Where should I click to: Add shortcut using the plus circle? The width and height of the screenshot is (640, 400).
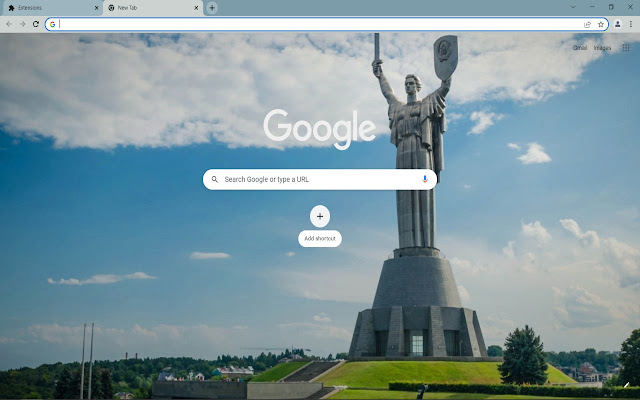[x=320, y=216]
